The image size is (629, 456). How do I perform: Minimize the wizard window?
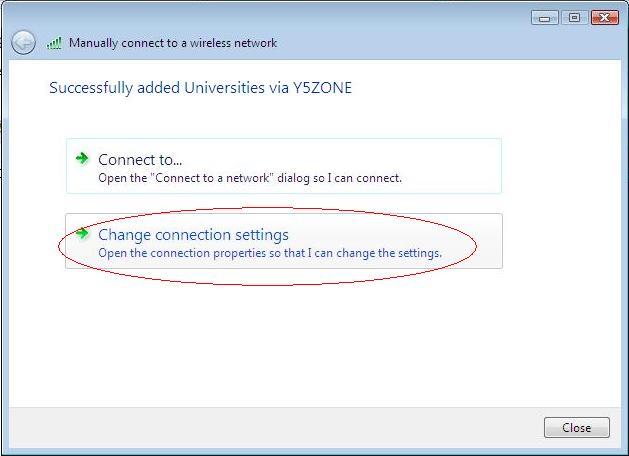click(x=546, y=17)
